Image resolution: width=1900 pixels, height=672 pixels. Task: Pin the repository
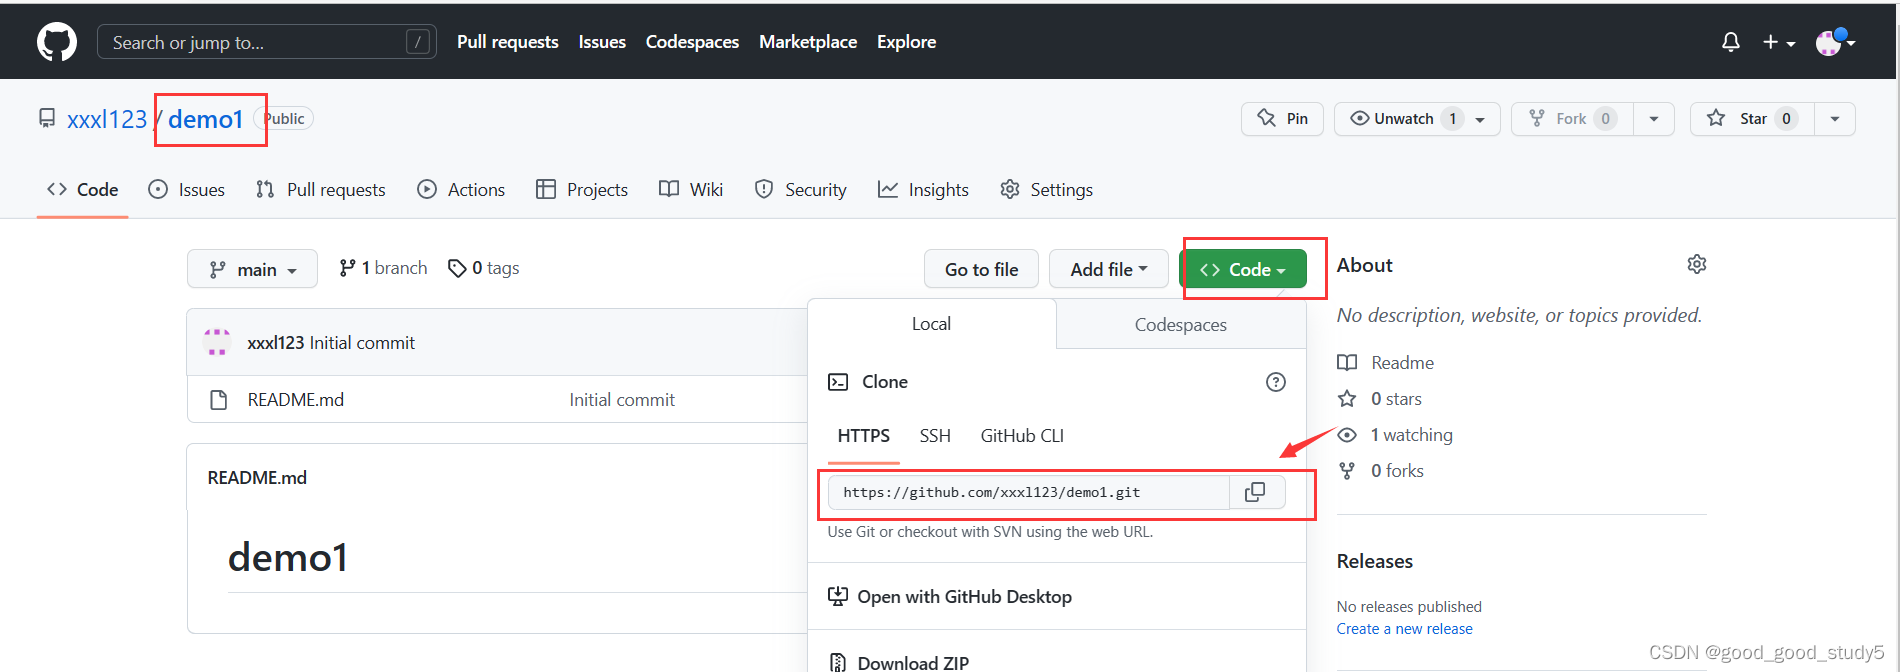pyautogui.click(x=1283, y=119)
